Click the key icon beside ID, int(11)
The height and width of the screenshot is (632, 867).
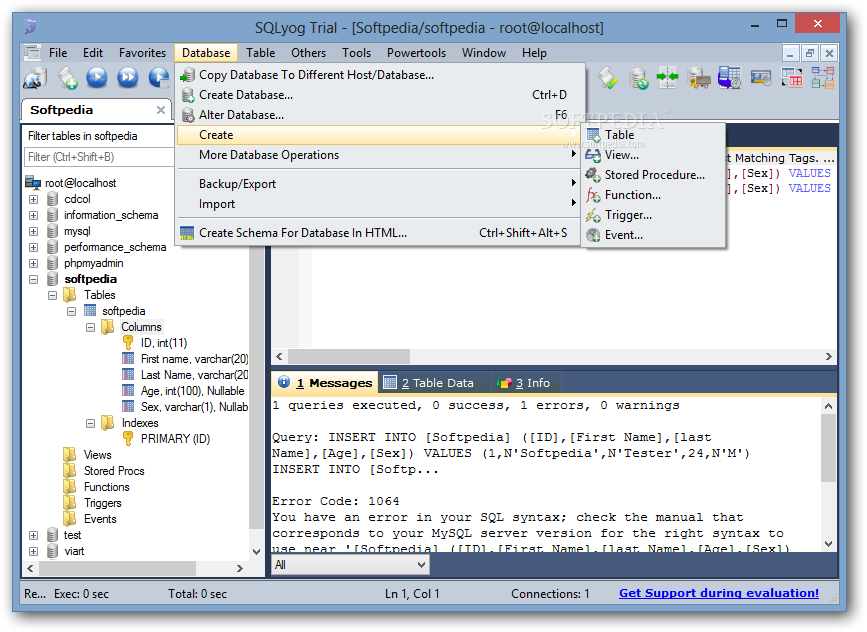point(128,343)
